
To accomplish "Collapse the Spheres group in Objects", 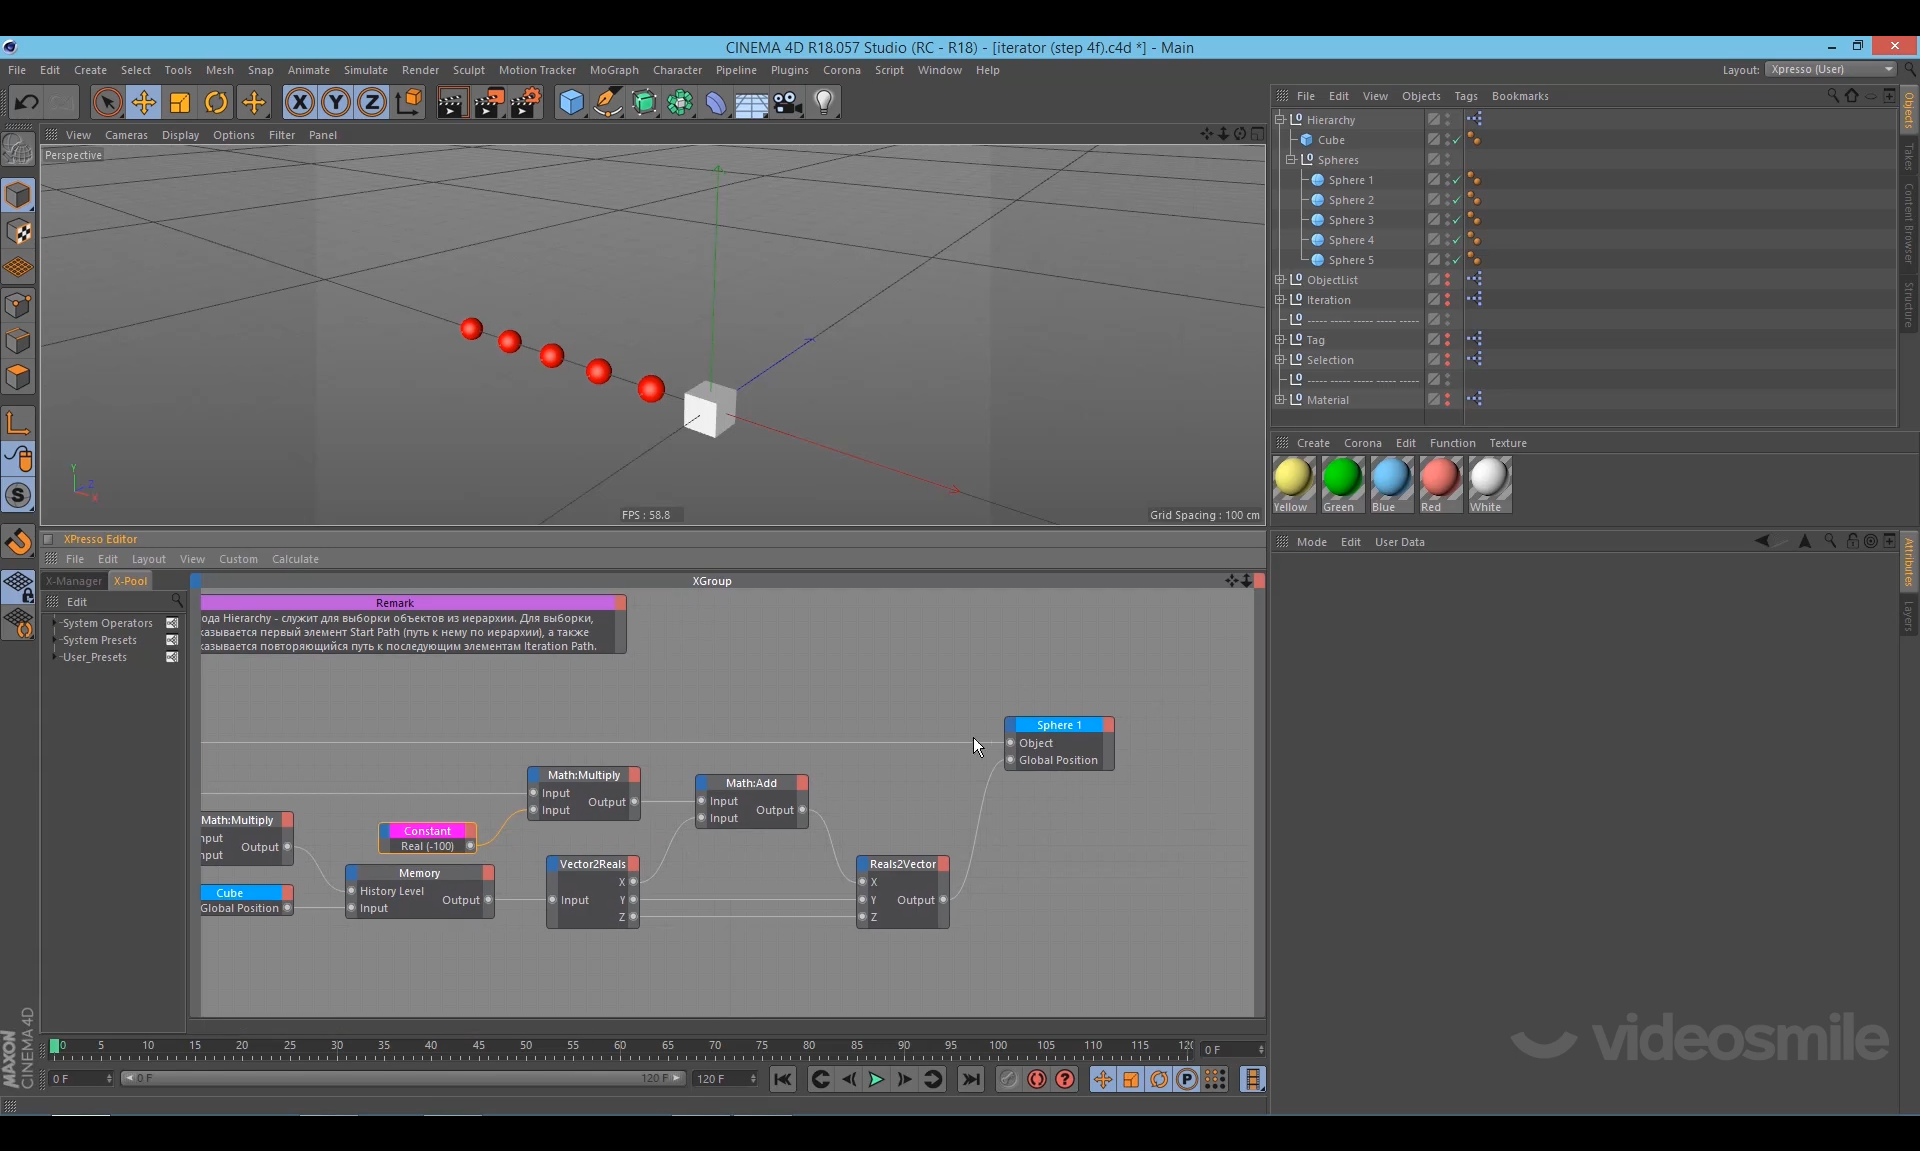I will [x=1291, y=160].
